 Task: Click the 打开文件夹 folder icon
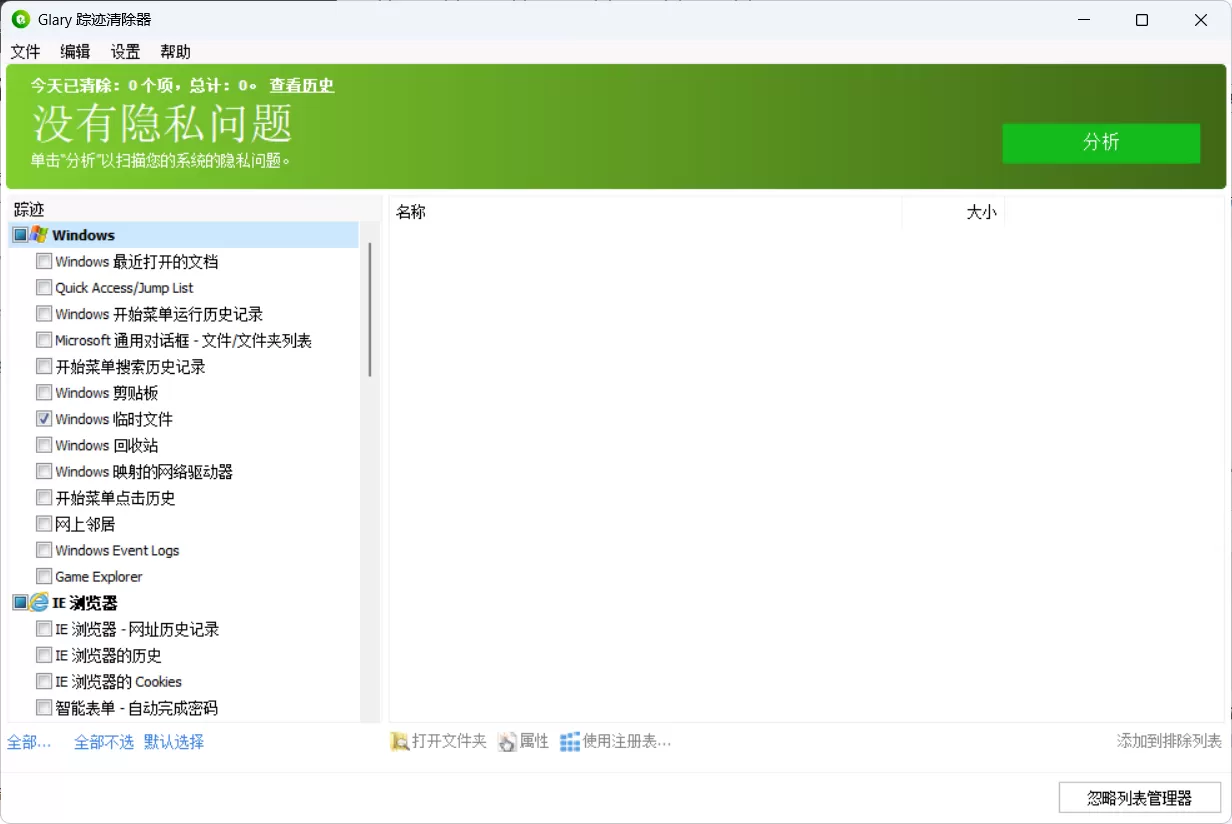399,741
